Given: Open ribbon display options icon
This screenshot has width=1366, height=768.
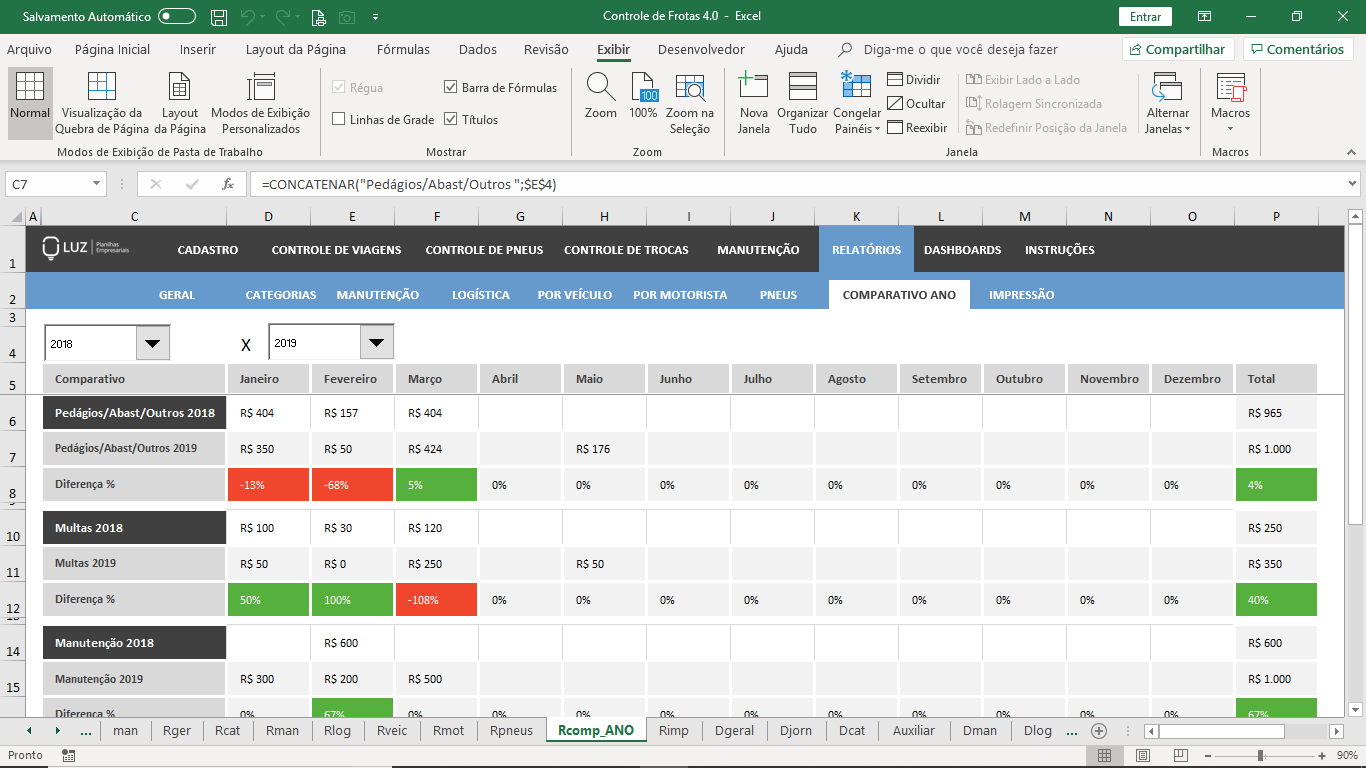Looking at the screenshot, I should click(1206, 17).
